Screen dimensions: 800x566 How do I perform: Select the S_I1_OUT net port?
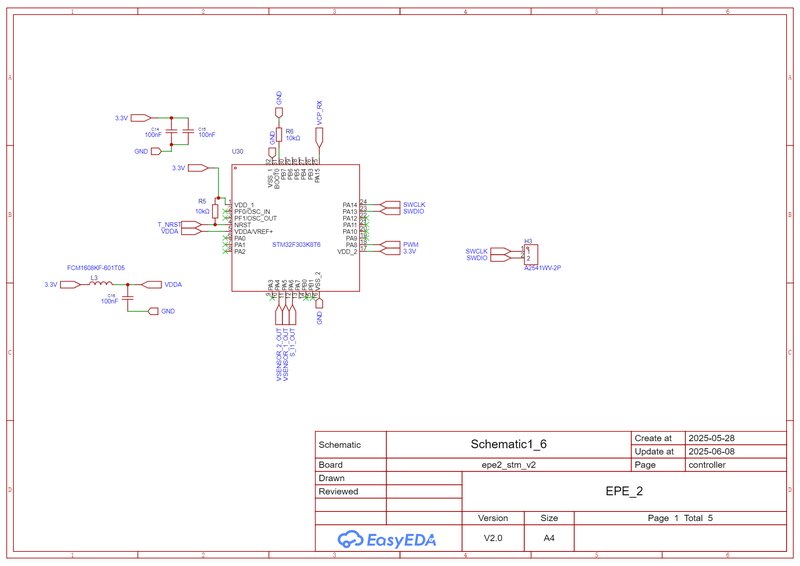click(x=292, y=315)
